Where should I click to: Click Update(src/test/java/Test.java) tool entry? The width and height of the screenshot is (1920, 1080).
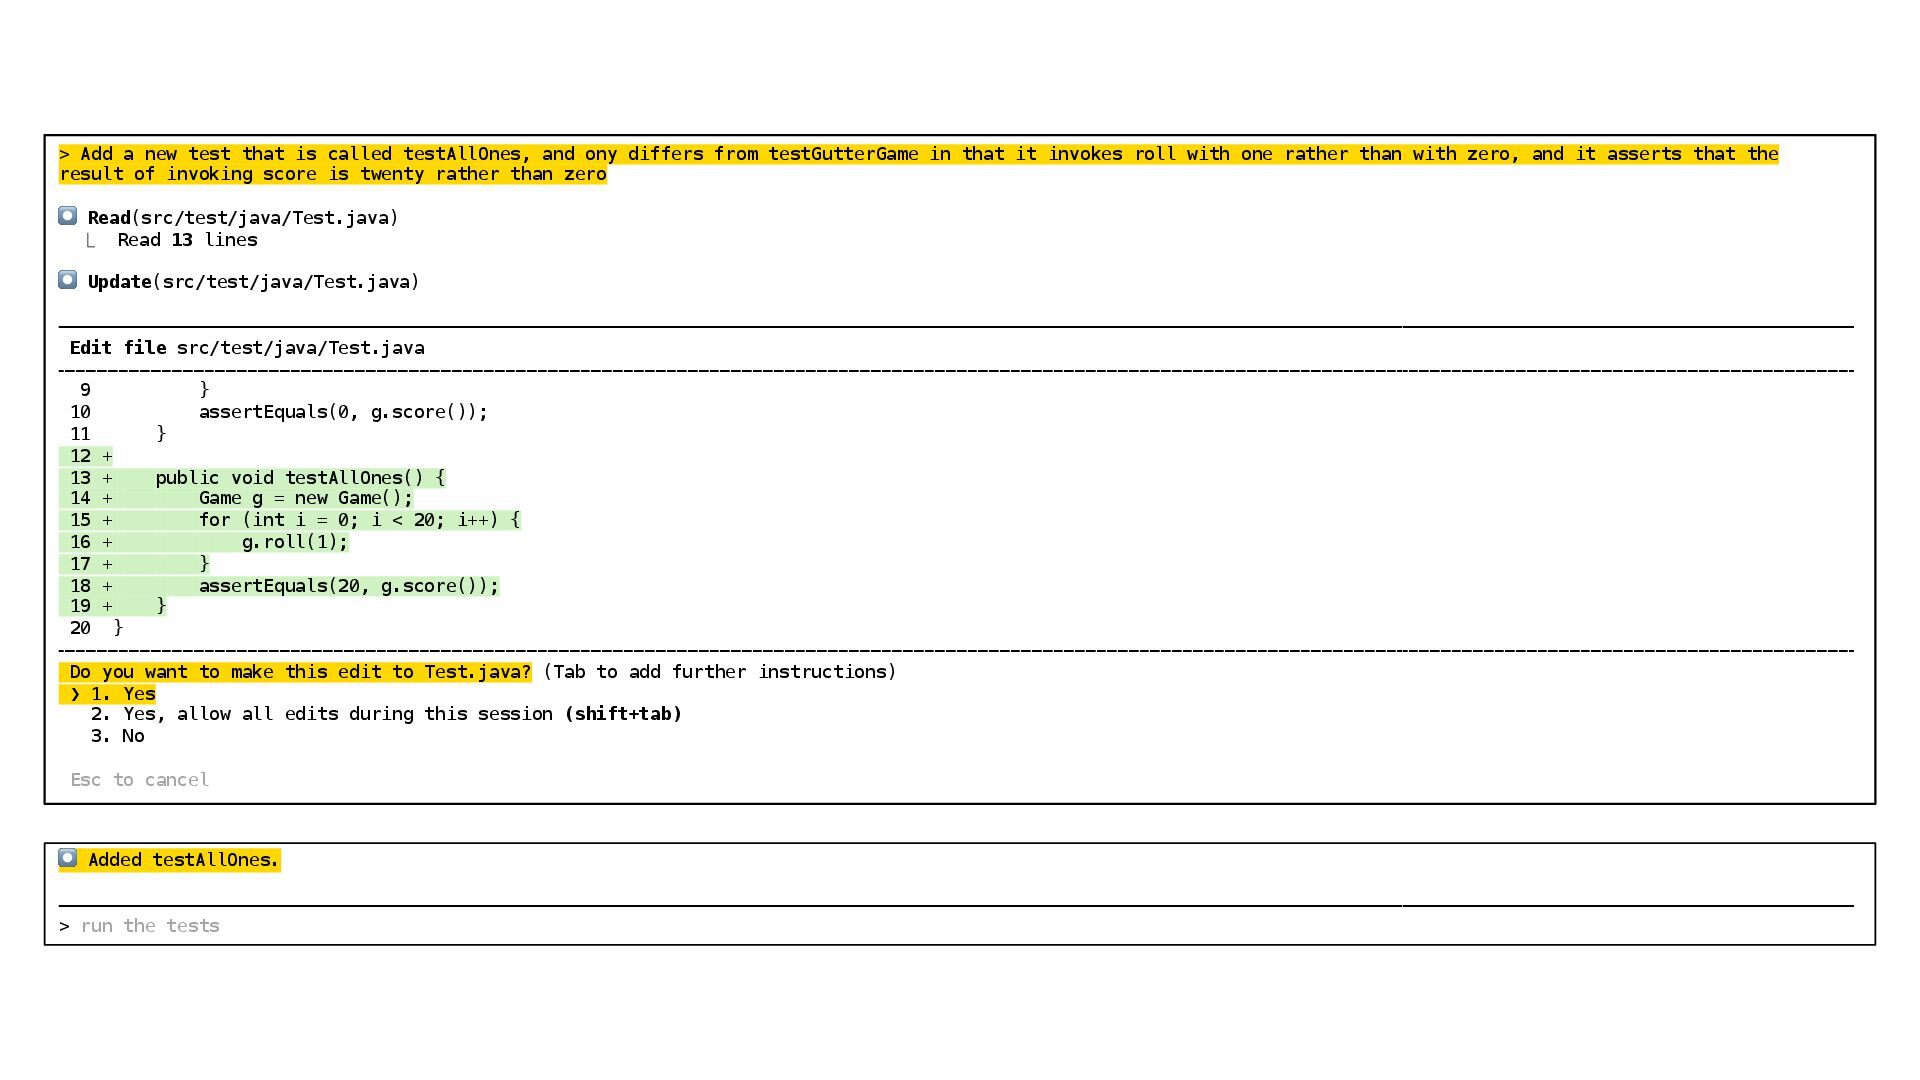tap(253, 282)
